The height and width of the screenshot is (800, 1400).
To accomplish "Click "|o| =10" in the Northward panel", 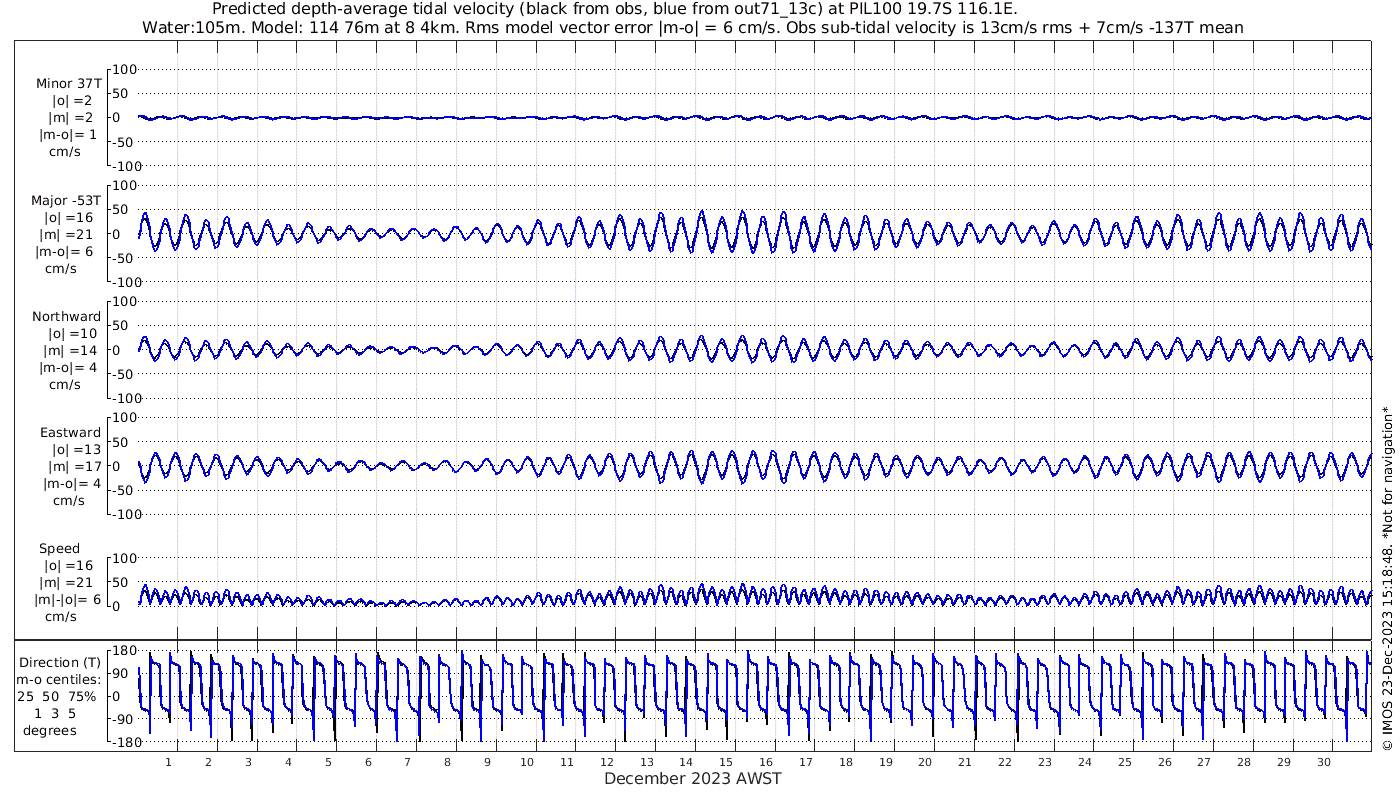I will click(72, 333).
